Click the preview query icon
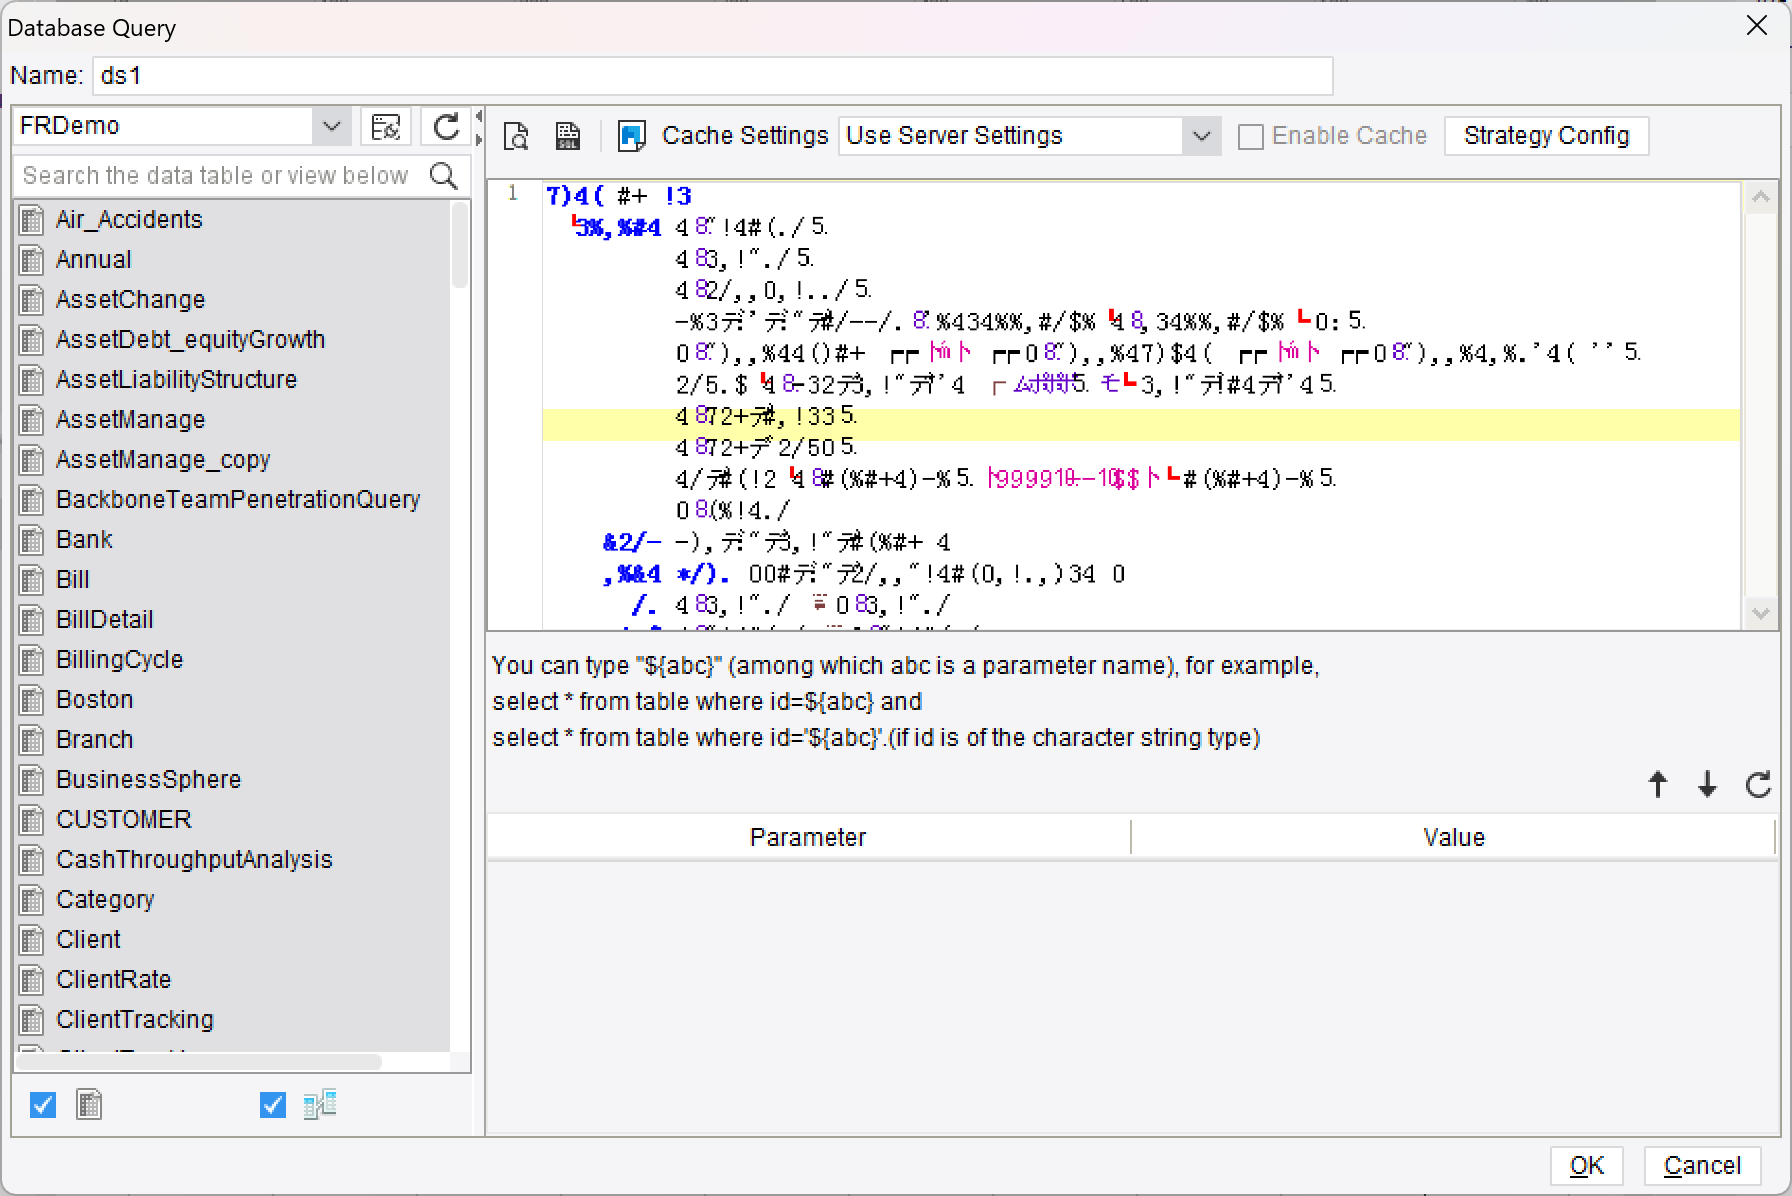Screen dimensions: 1792x1196 [x=516, y=136]
